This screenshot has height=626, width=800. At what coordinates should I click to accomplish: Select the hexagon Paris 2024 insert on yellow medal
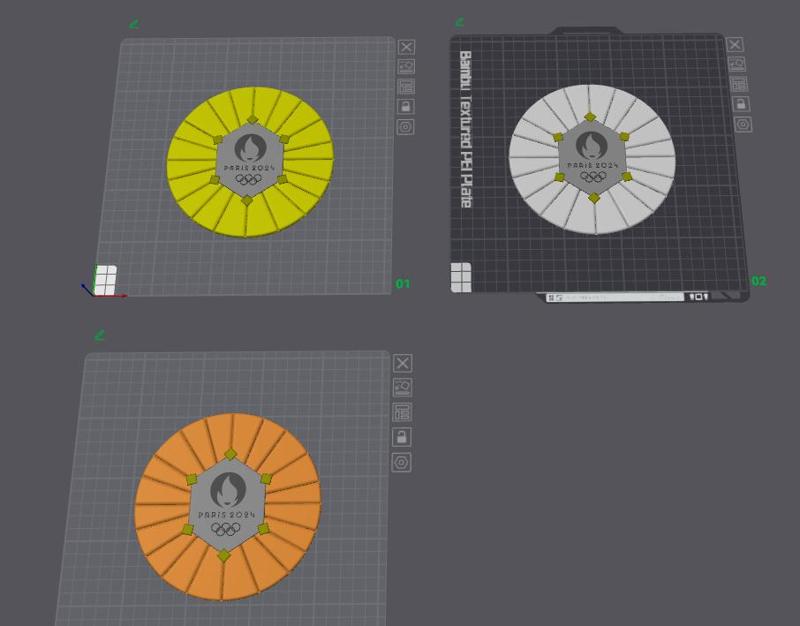point(249,160)
